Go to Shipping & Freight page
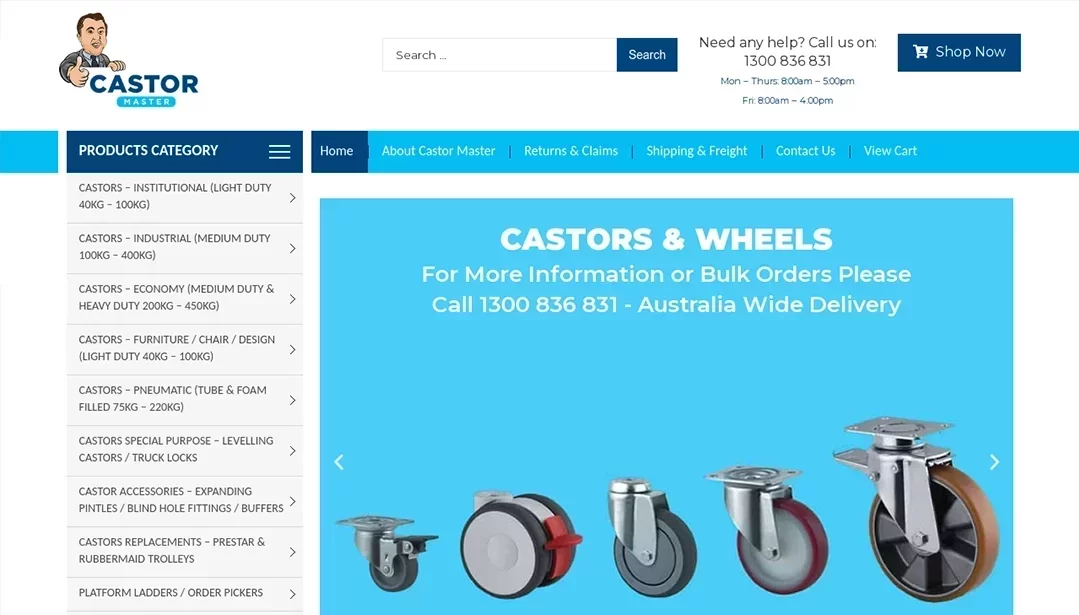 [696, 151]
